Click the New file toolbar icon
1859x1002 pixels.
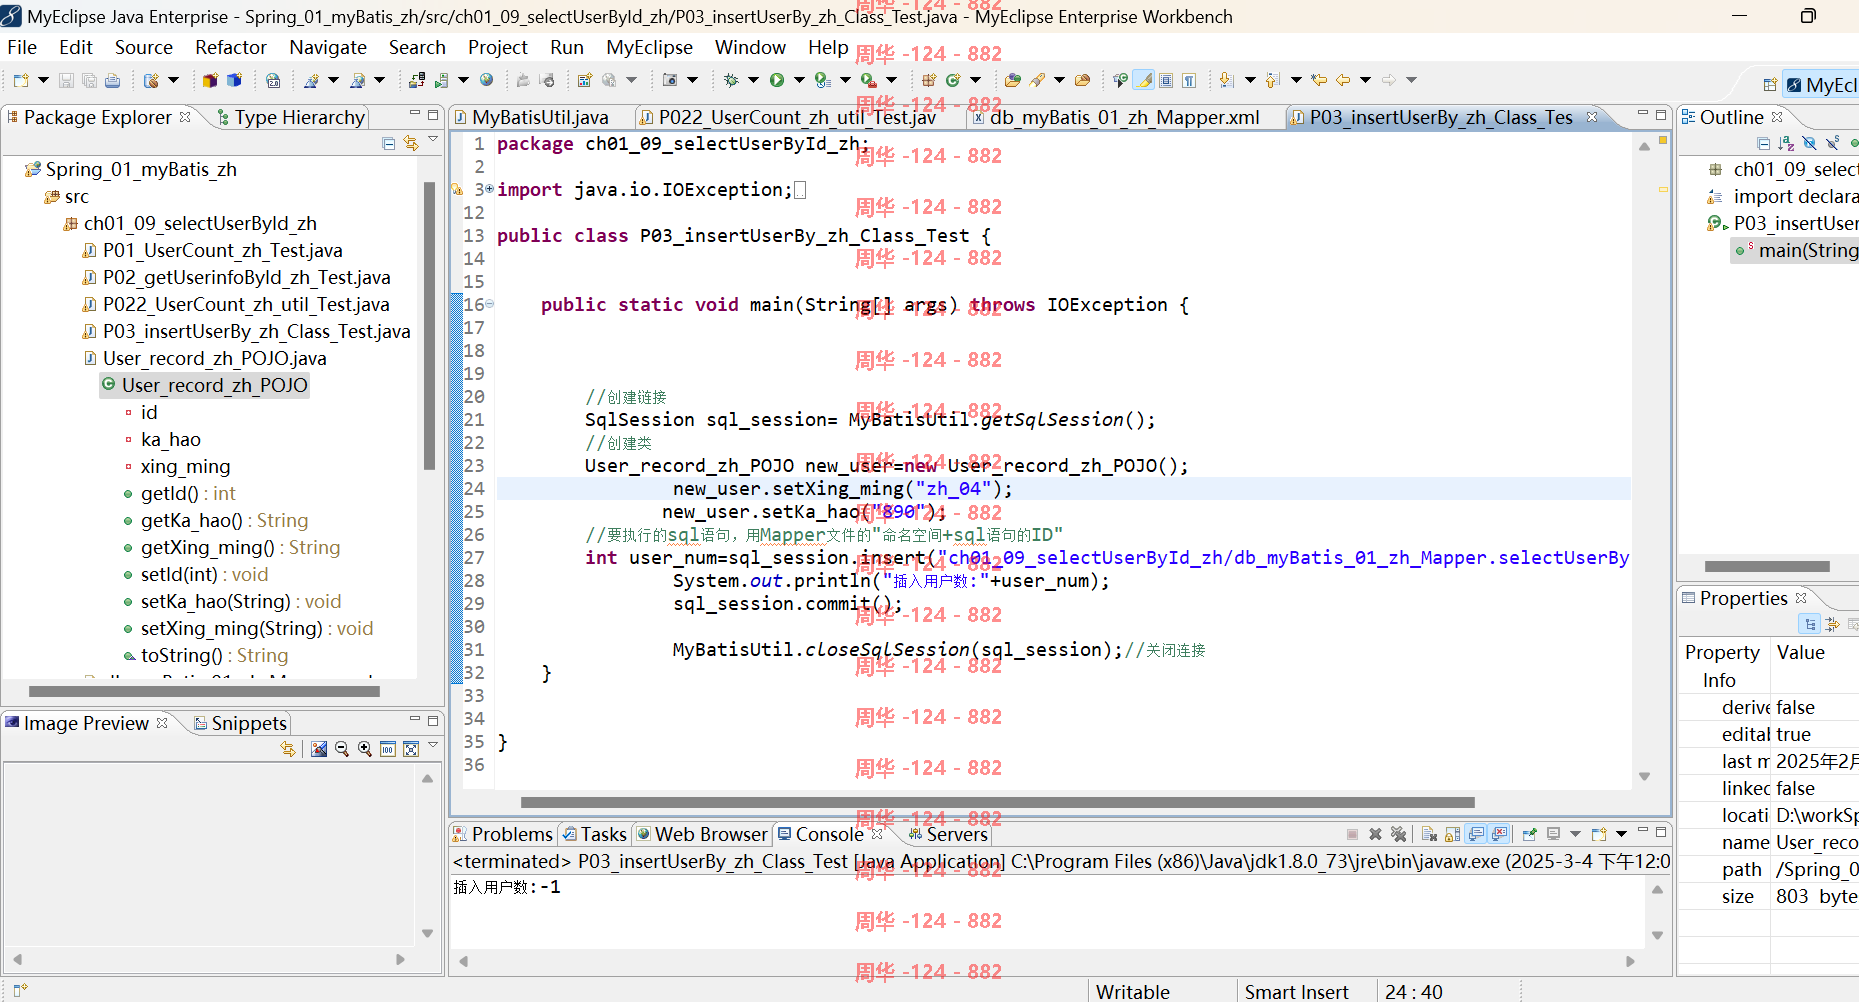[x=20, y=80]
